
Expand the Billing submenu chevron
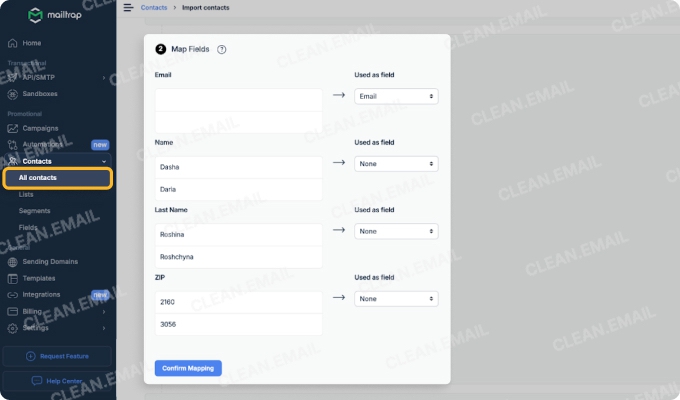[104, 312]
